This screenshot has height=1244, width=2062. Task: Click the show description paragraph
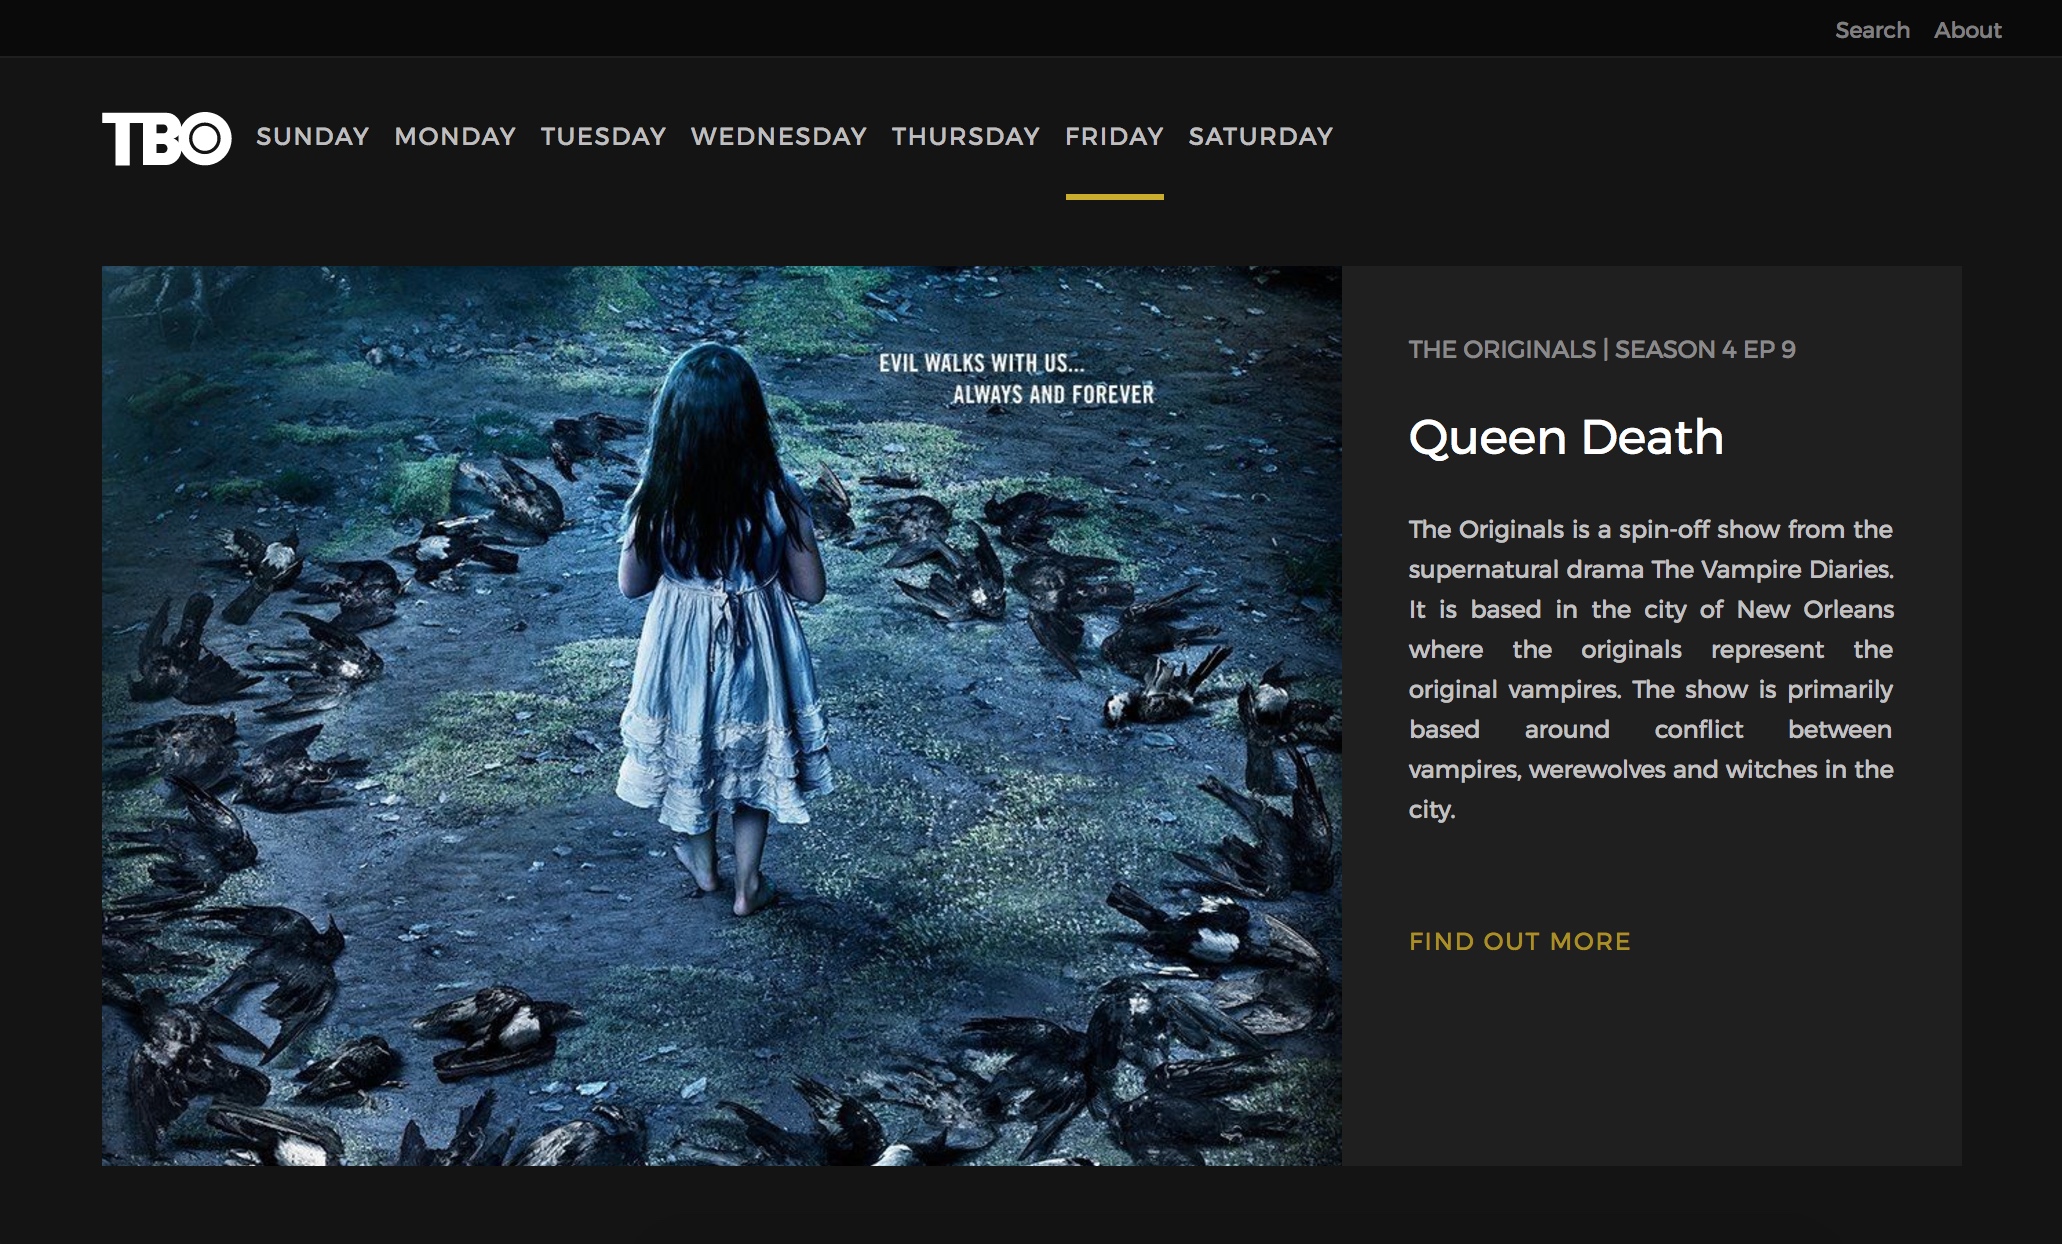pos(1650,669)
